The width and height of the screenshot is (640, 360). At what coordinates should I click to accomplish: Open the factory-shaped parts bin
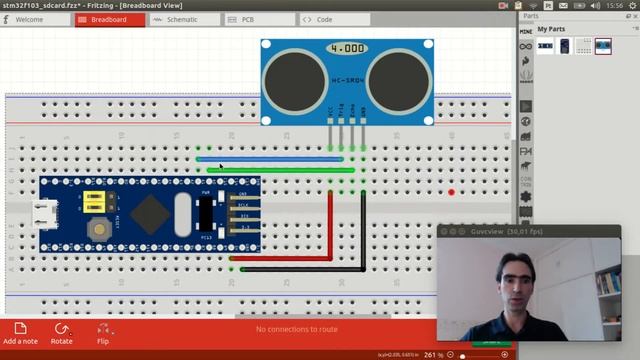click(526, 136)
